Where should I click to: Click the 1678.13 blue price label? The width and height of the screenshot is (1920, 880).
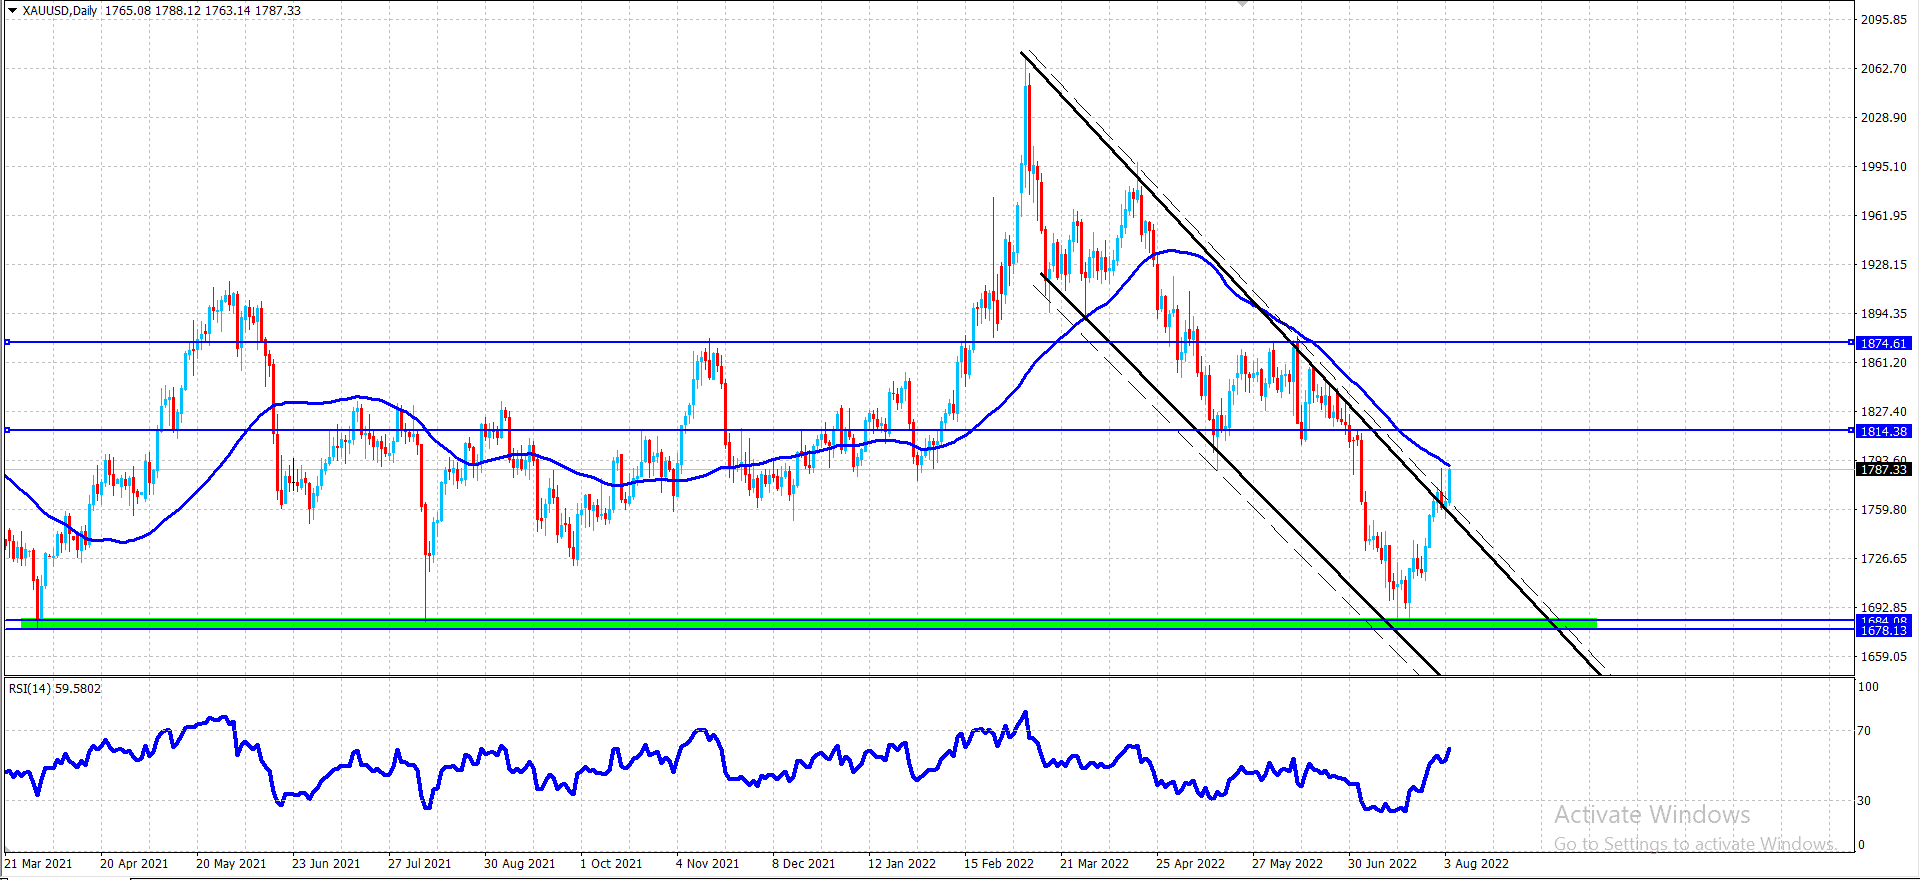[x=1884, y=631]
